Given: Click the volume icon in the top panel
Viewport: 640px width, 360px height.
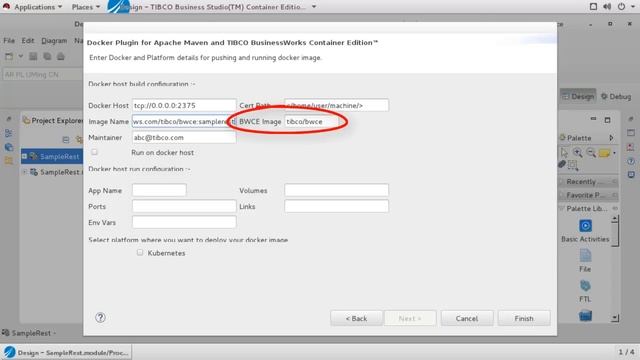Looking at the screenshot, I should (607, 7).
